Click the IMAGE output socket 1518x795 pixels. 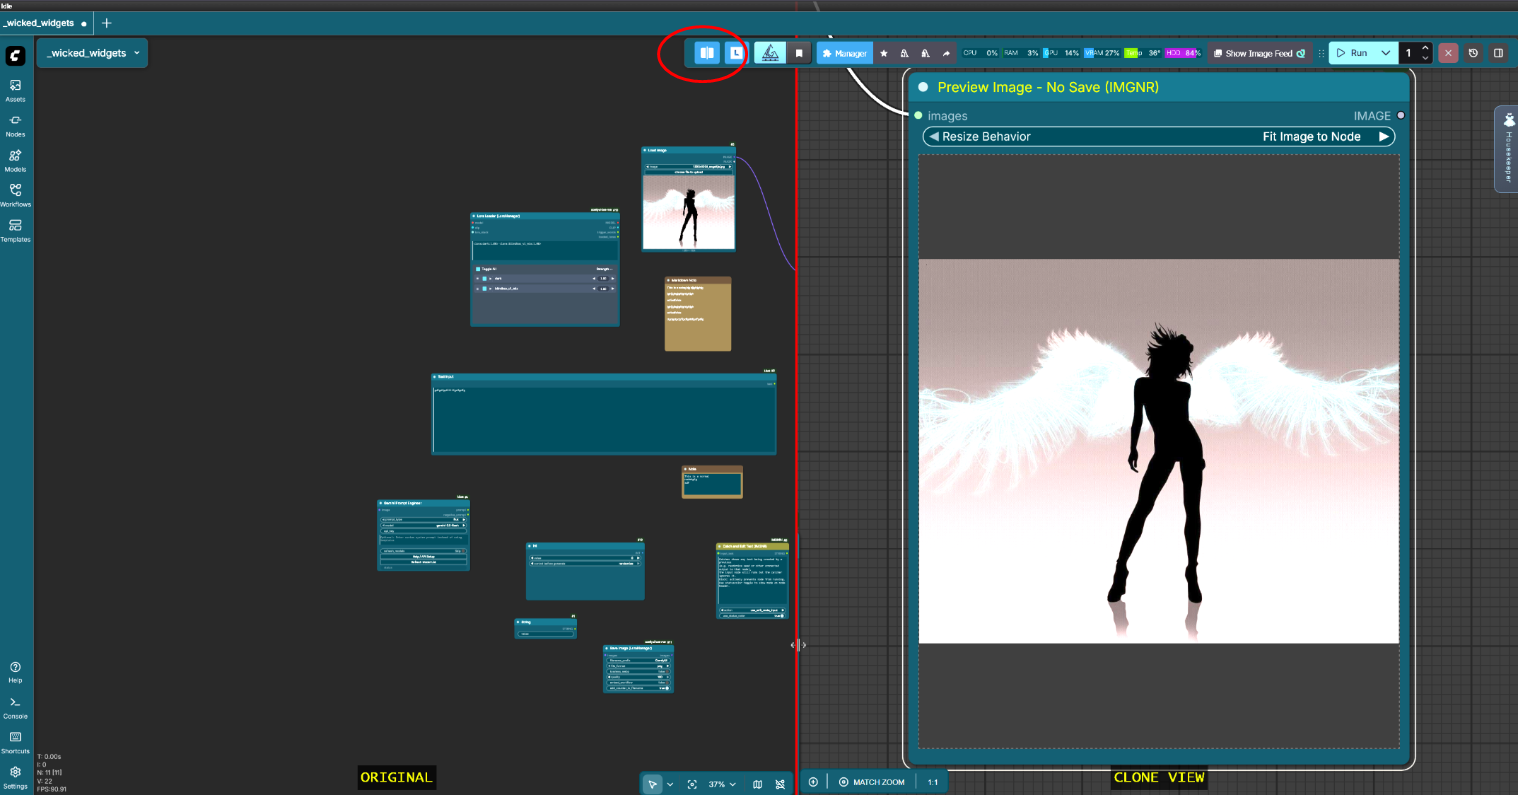point(1401,116)
